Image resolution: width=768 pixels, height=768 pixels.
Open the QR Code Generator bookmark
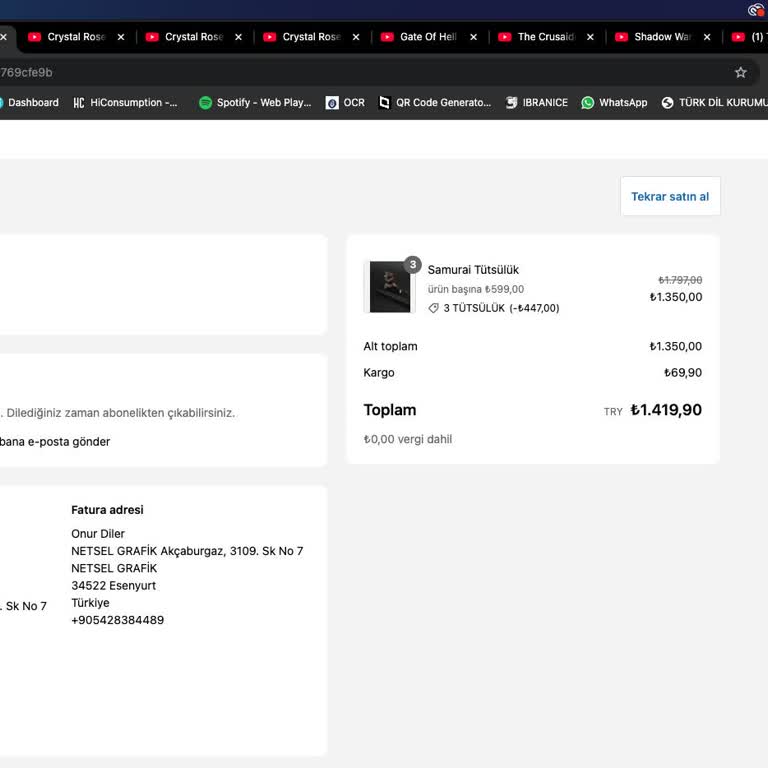(434, 102)
